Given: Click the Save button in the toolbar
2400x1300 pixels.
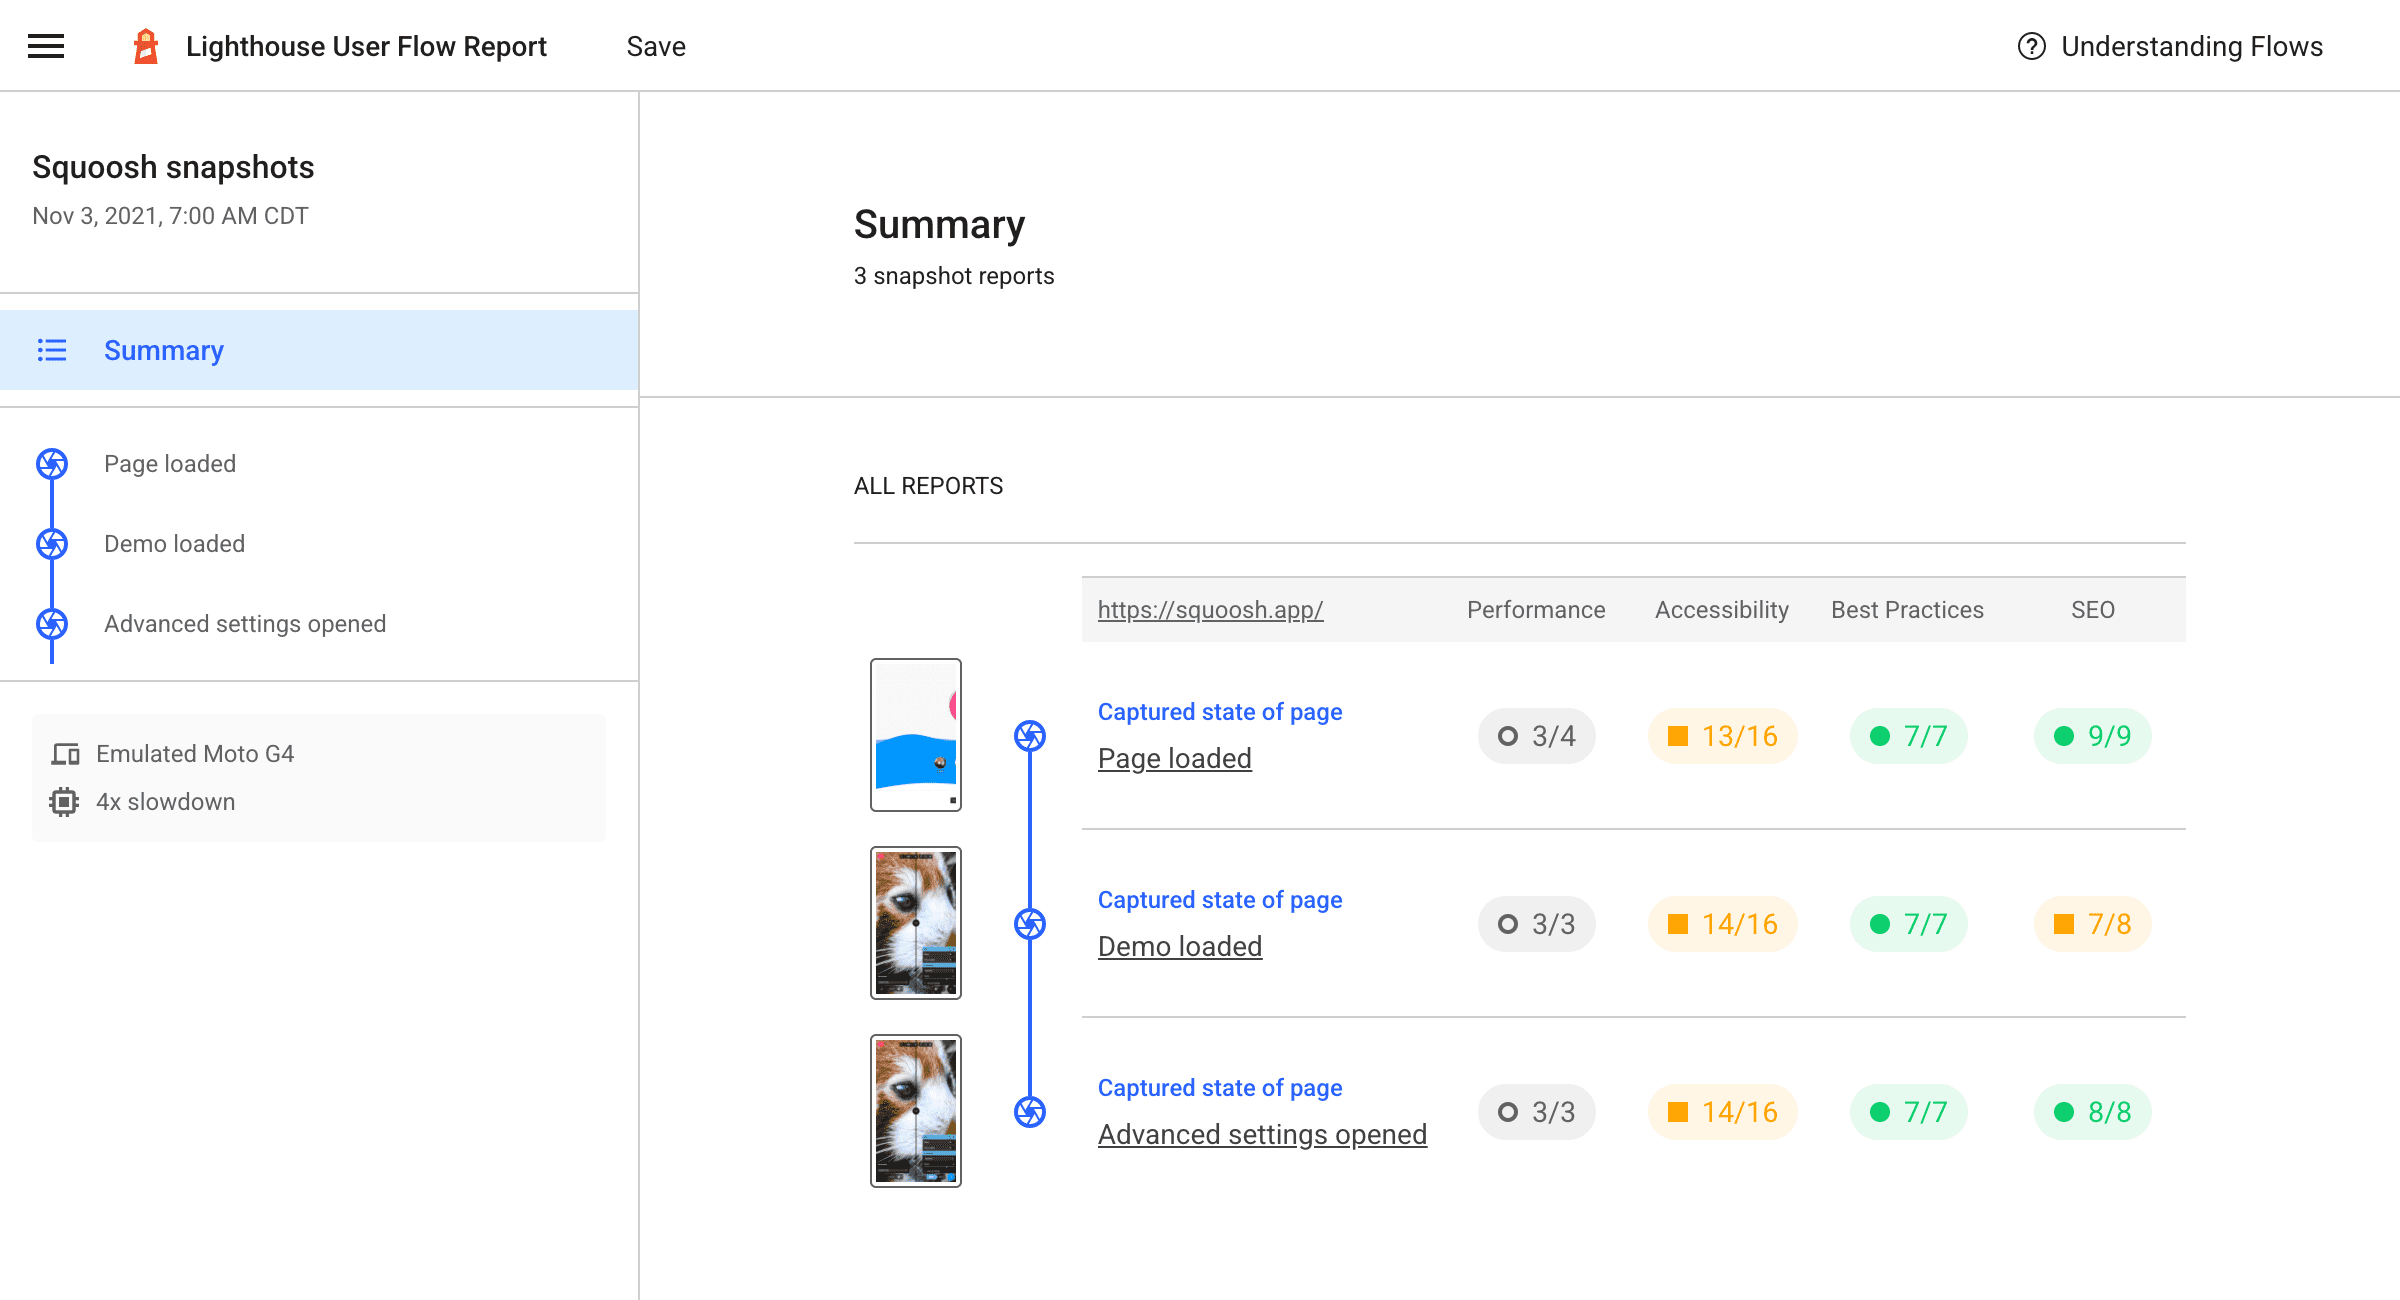Looking at the screenshot, I should [x=658, y=45].
